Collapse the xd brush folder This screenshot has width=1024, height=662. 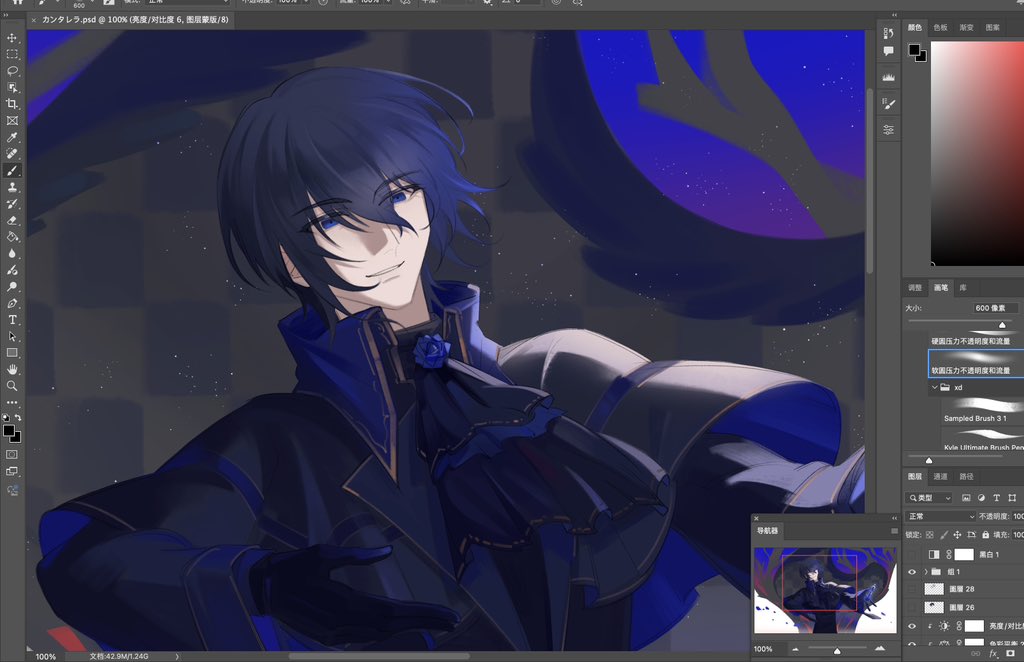[935, 387]
